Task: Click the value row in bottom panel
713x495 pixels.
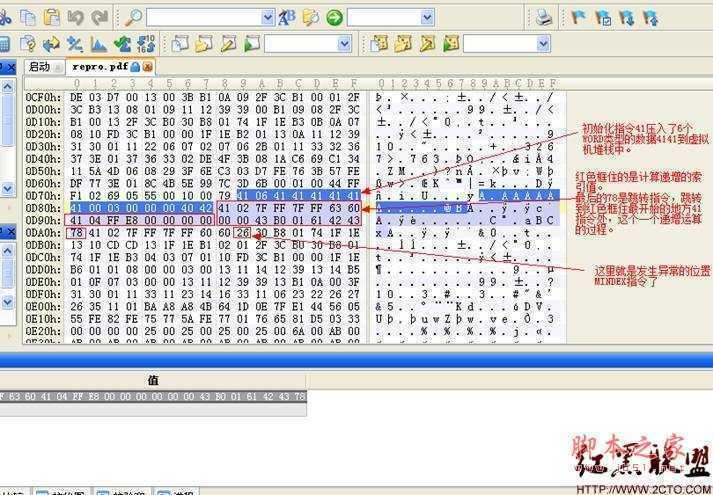Action: [153, 396]
